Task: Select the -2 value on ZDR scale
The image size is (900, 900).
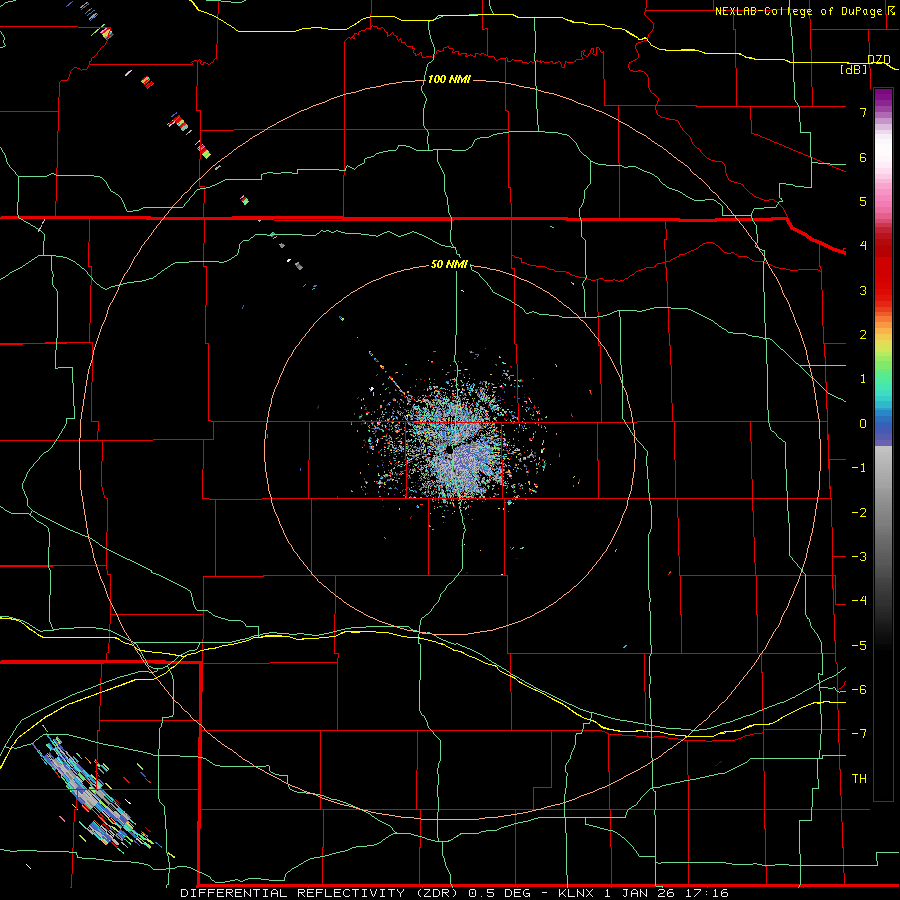Action: pyautogui.click(x=859, y=513)
